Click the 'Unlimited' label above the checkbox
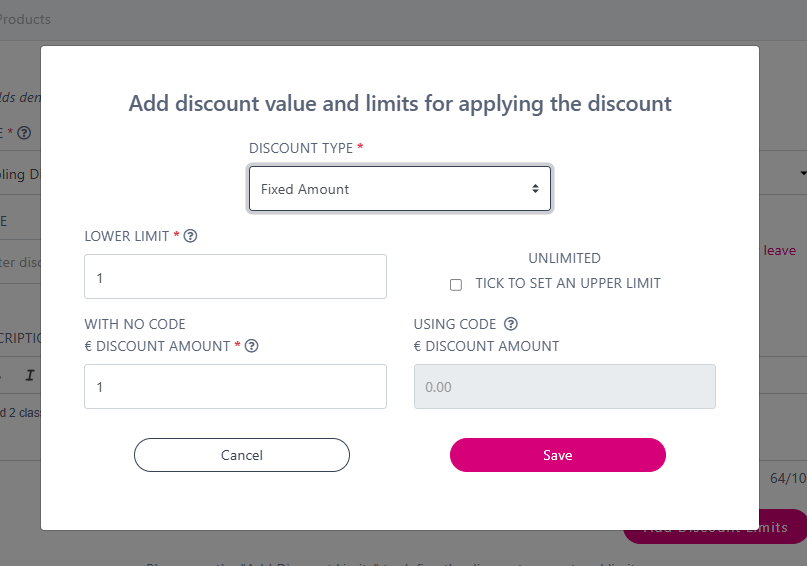Screen dimensions: 807x566 [564, 258]
